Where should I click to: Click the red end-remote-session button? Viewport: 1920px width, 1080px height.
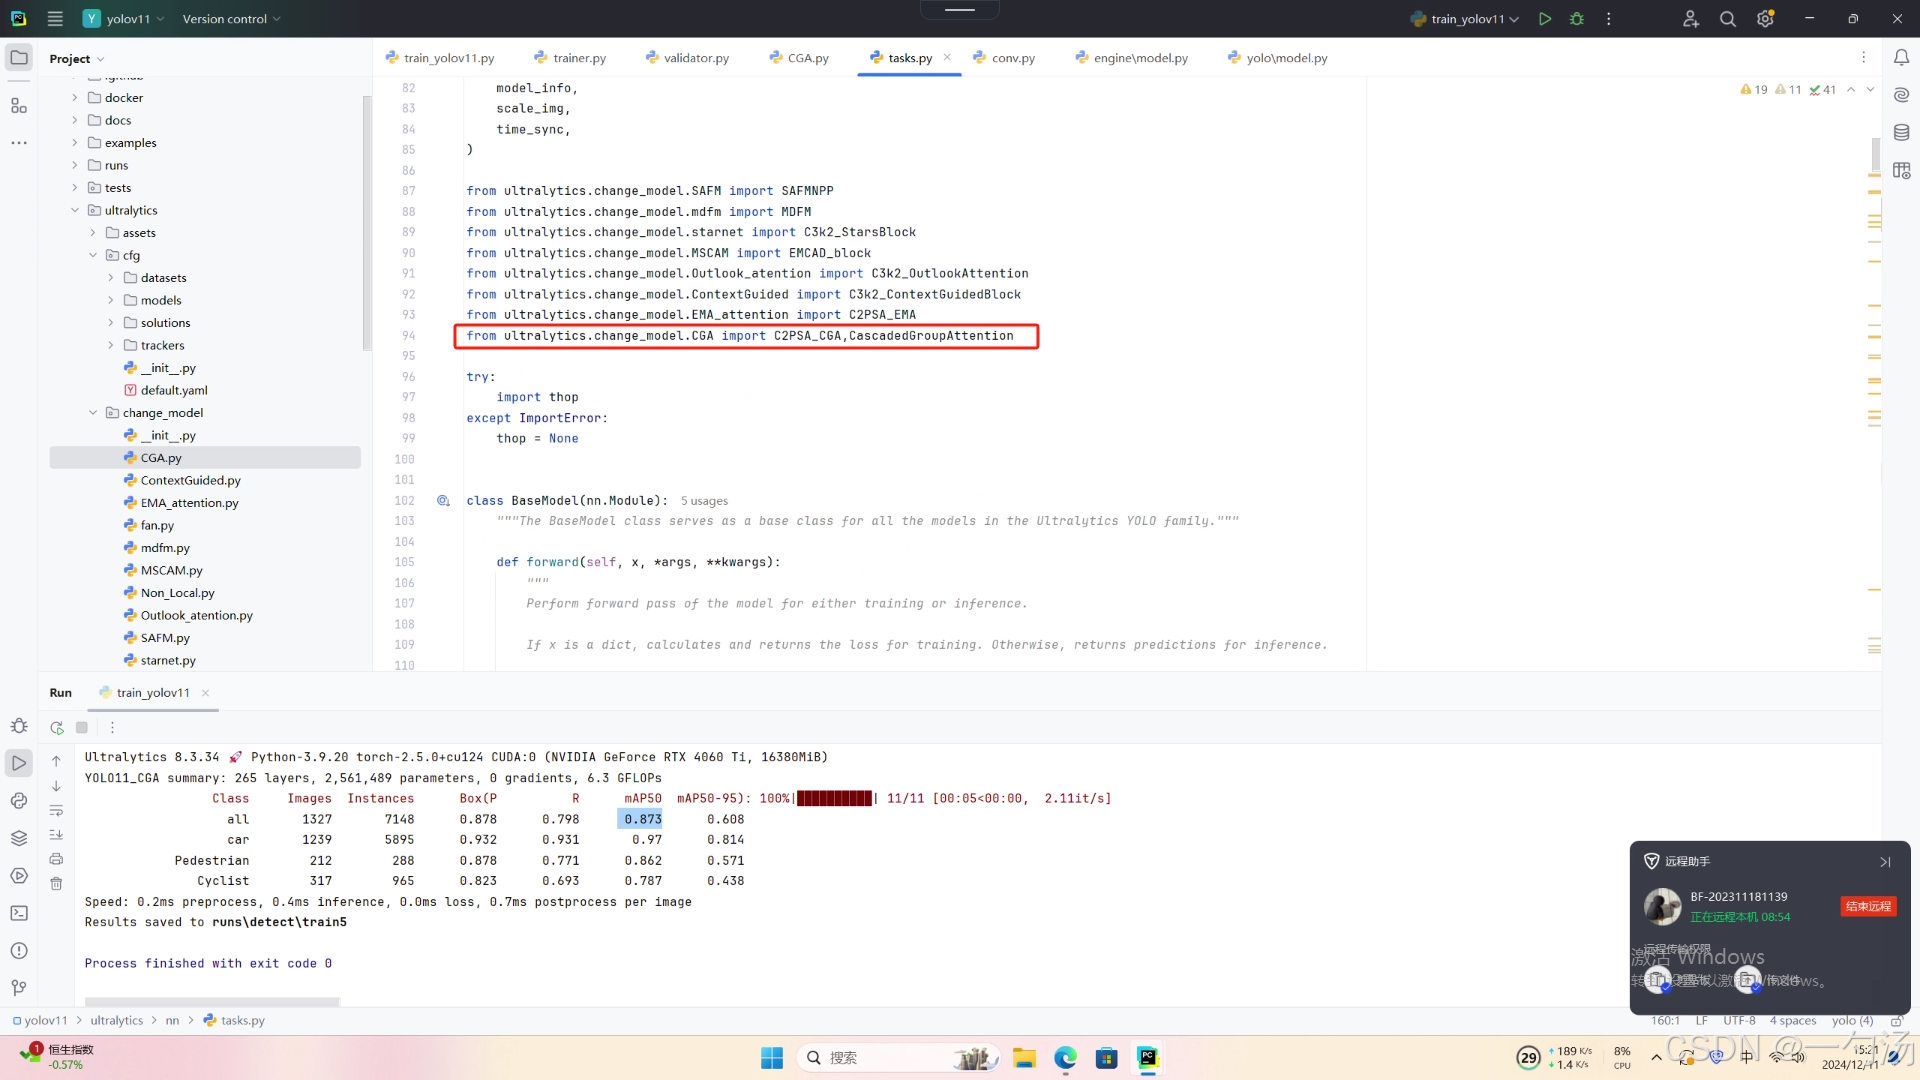click(1867, 906)
